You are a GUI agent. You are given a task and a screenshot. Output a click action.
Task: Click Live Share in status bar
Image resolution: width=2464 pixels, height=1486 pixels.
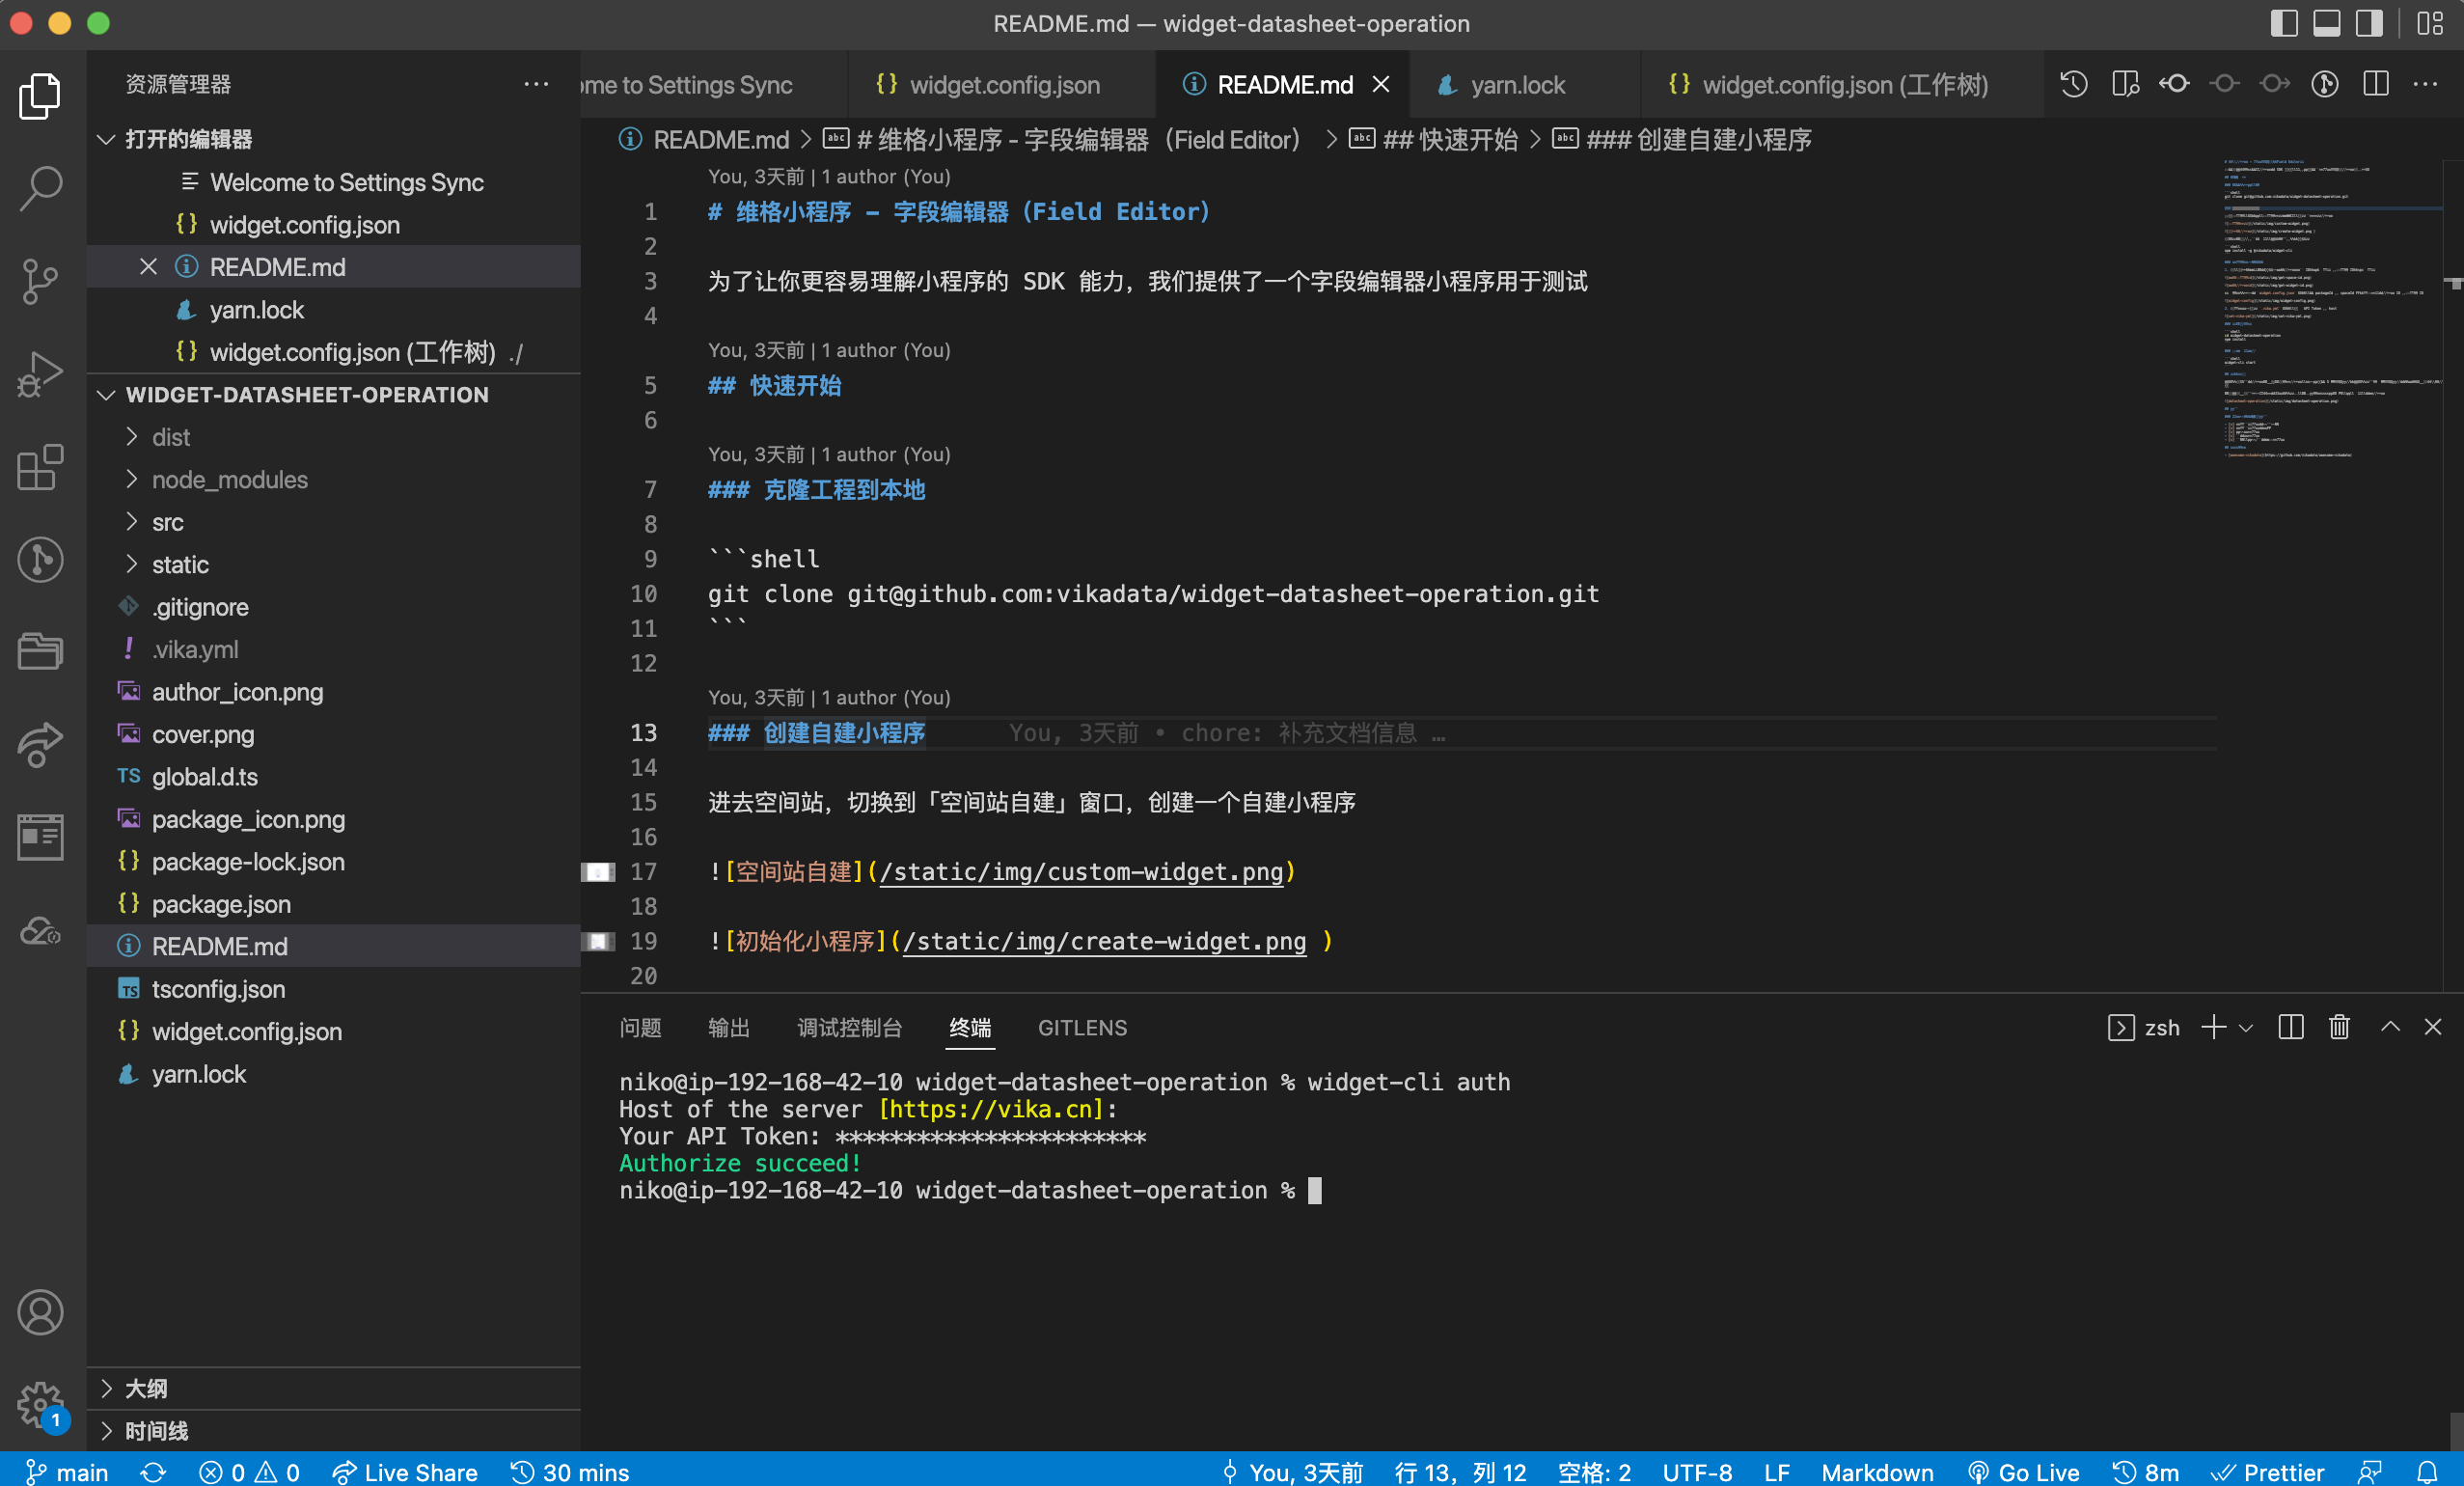point(405,1472)
